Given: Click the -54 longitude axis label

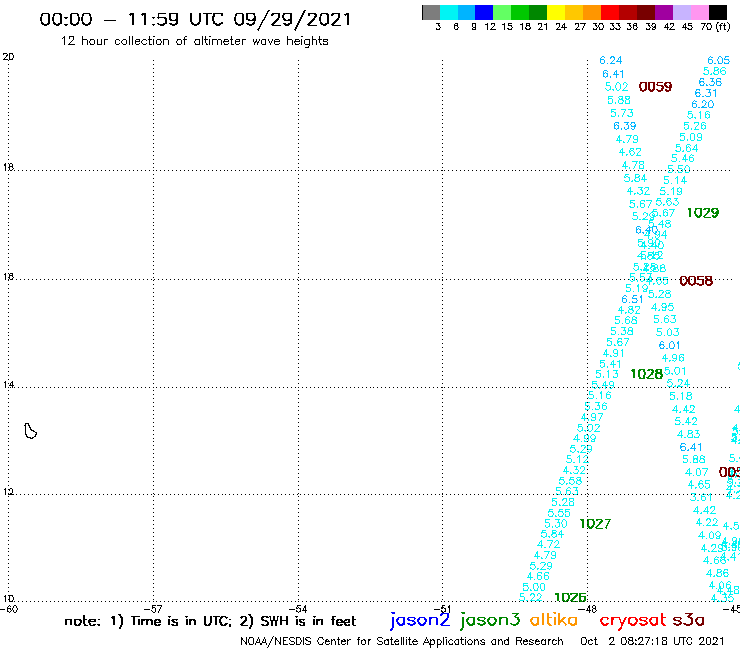Looking at the screenshot, I should 298,609.
